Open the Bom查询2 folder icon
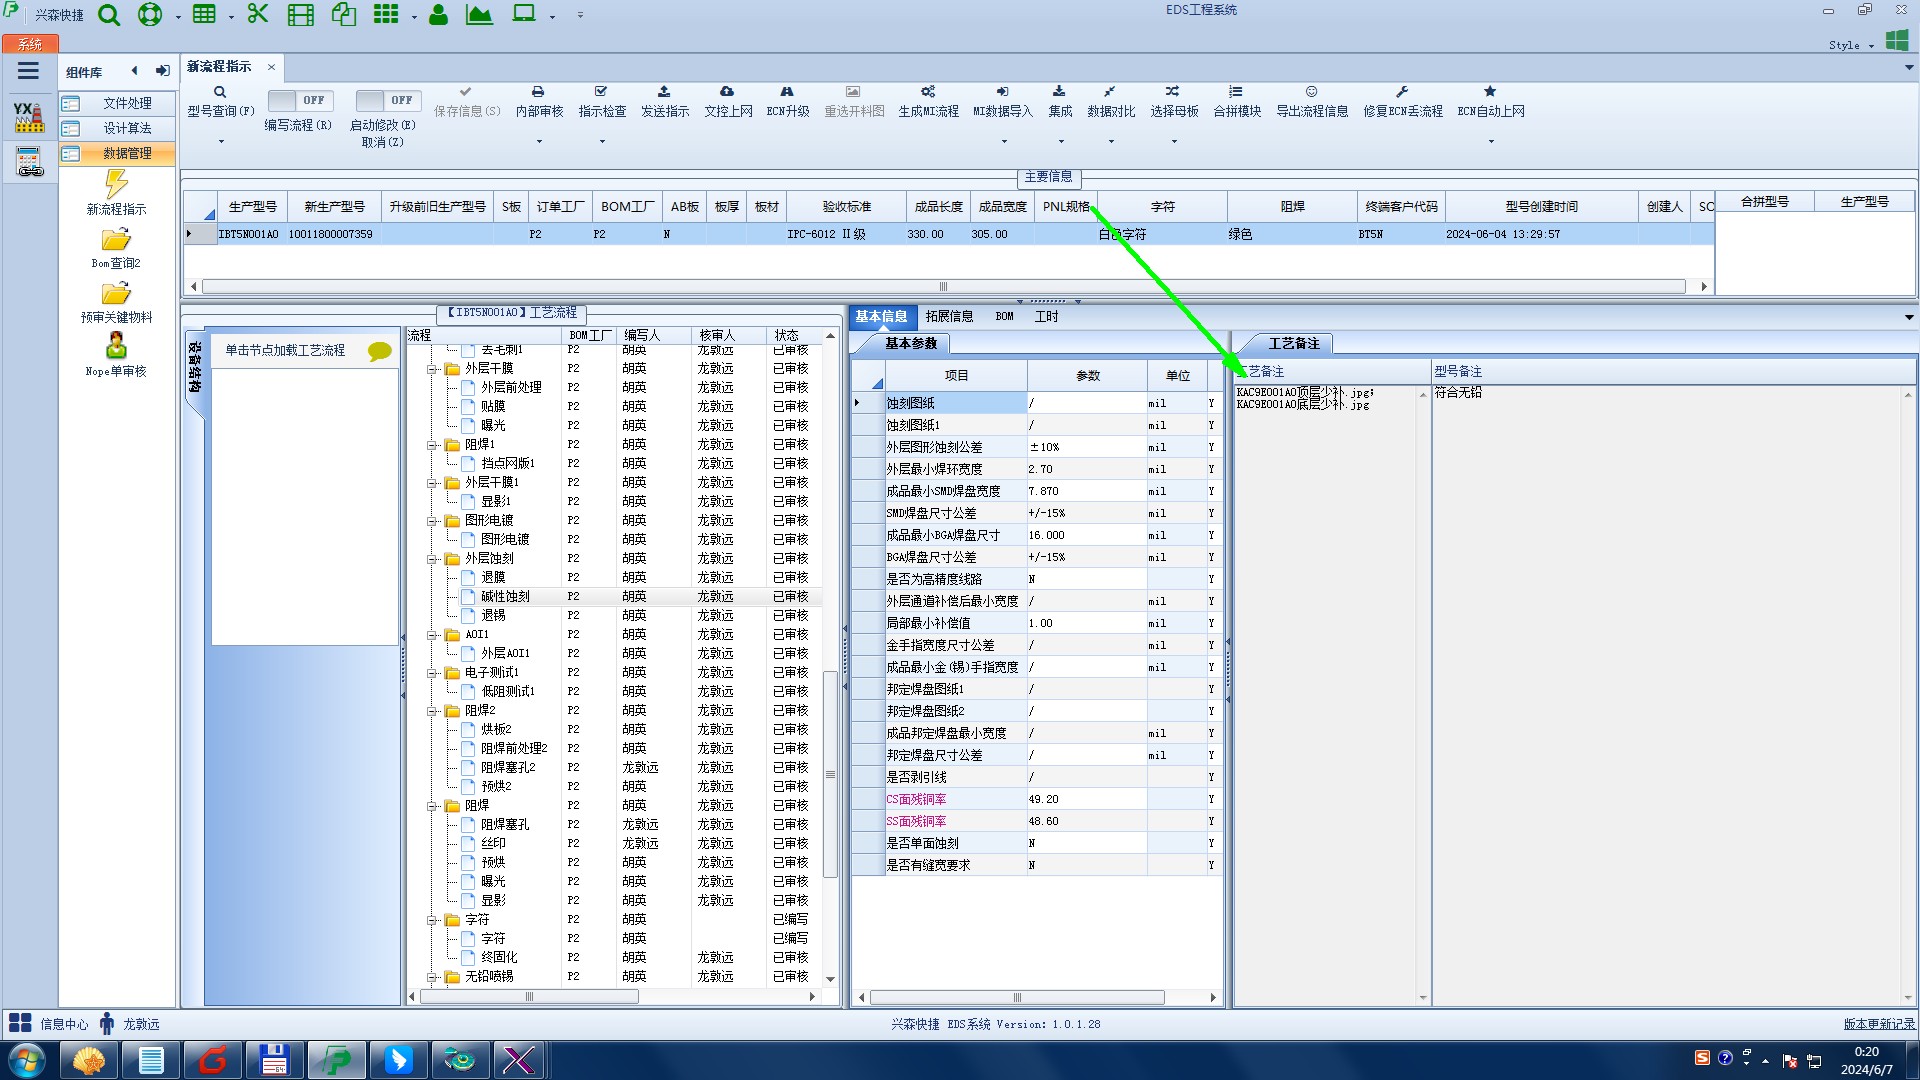 tap(116, 240)
